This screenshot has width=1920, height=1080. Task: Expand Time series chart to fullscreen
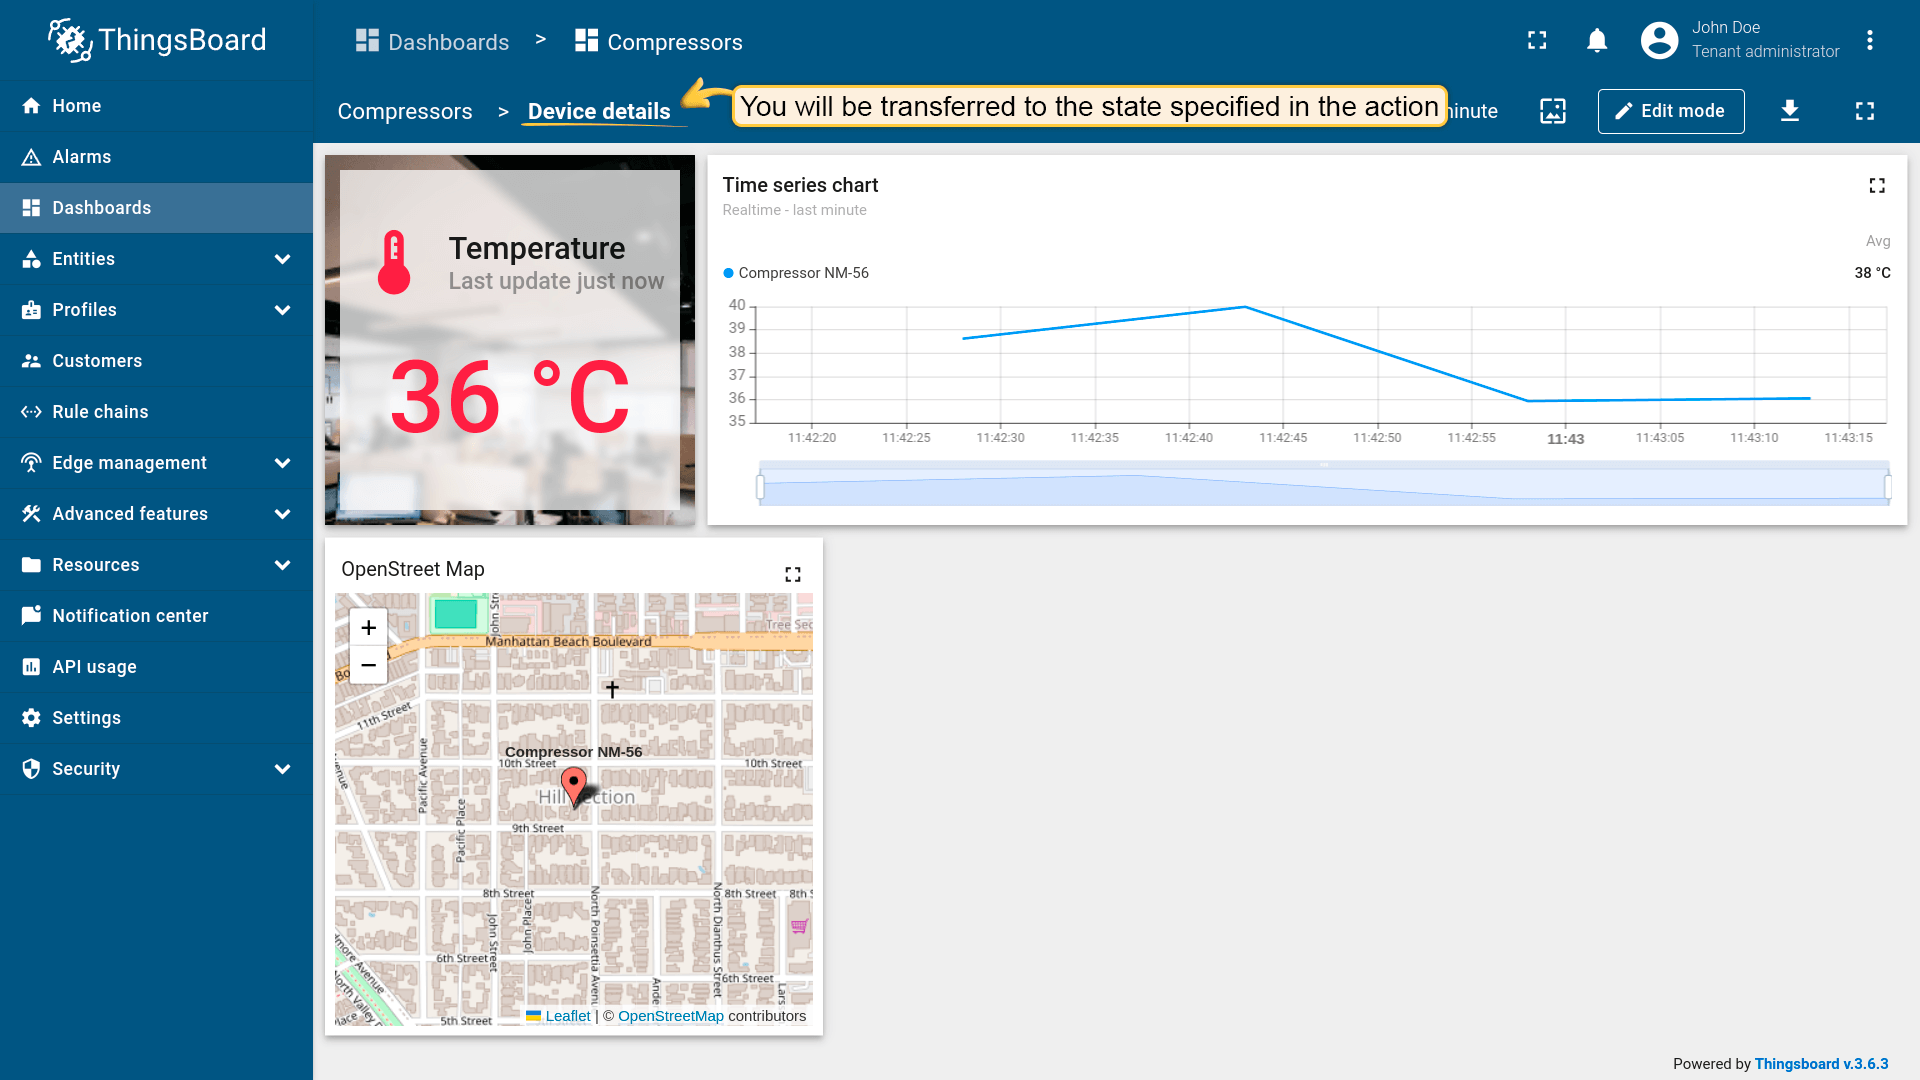1877,186
